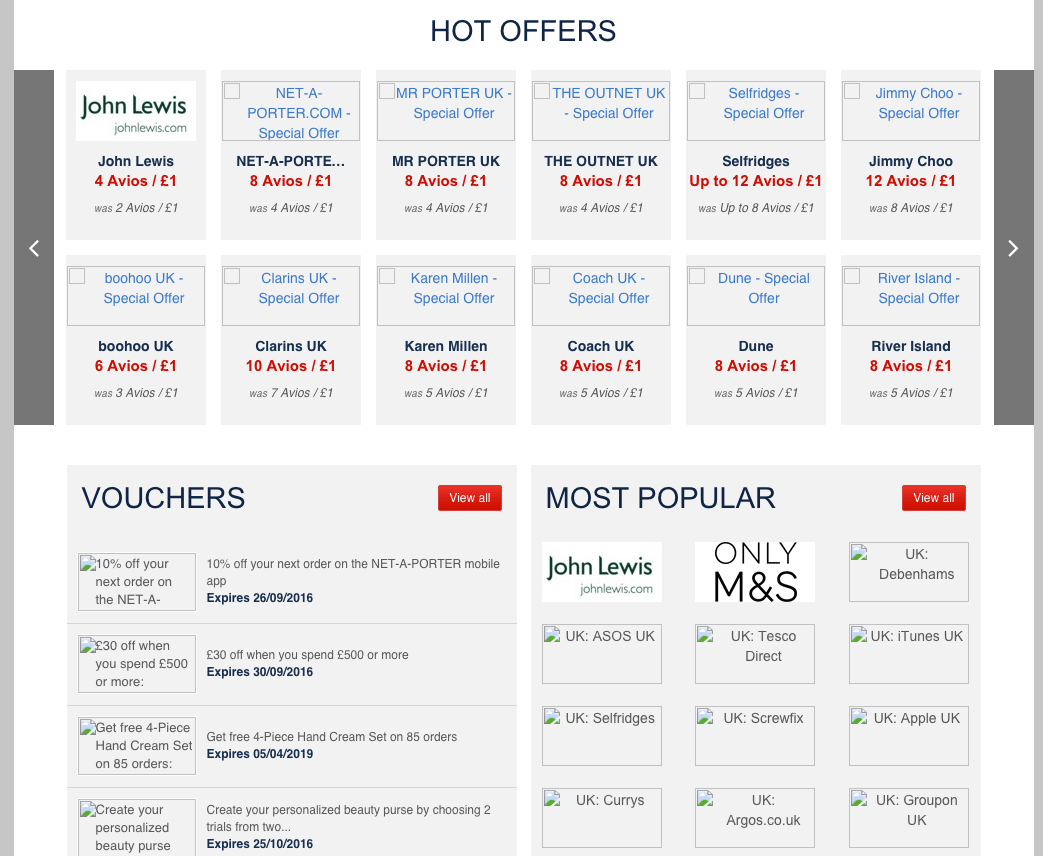Click MR PORTER UK retailer name
Image resolution: width=1043 pixels, height=856 pixels.
pos(446,161)
